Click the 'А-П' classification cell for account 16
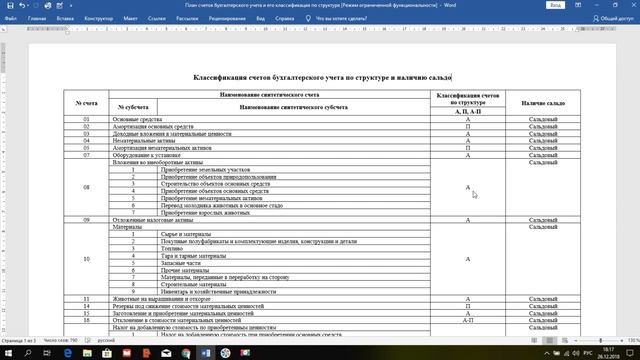This screenshot has height=360, width=640. point(468,320)
